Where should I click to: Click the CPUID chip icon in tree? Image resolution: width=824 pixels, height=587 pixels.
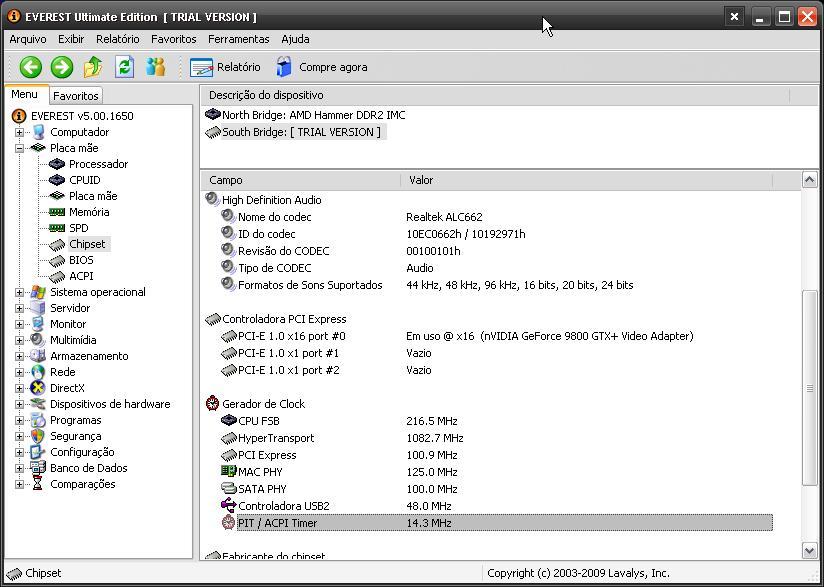[57, 180]
